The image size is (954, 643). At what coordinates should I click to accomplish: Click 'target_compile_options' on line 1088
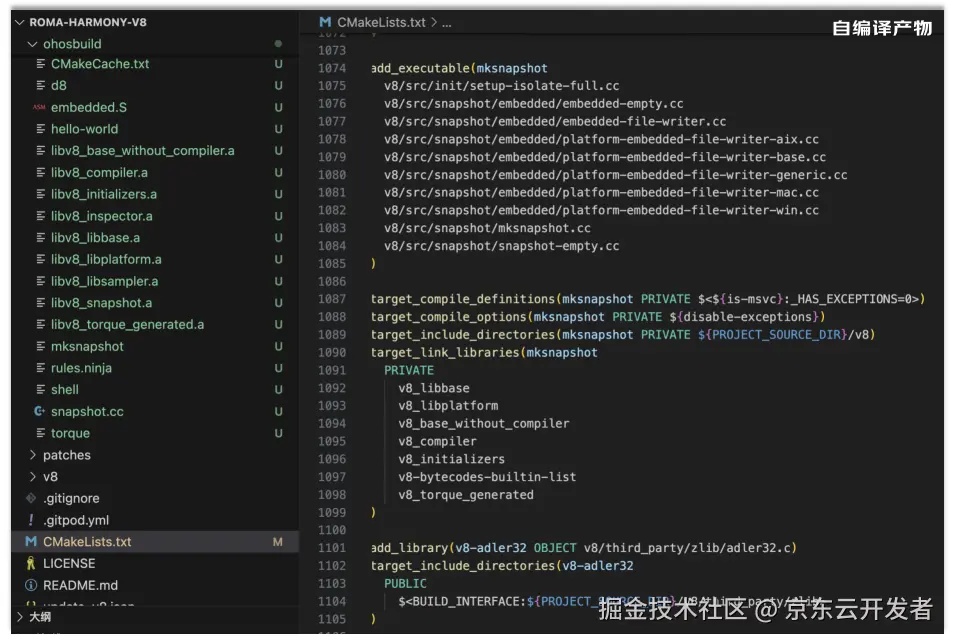(449, 317)
